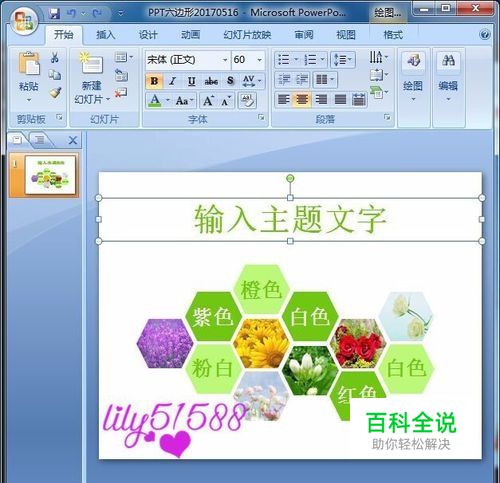Reset the slide with the reset icon

click(121, 75)
